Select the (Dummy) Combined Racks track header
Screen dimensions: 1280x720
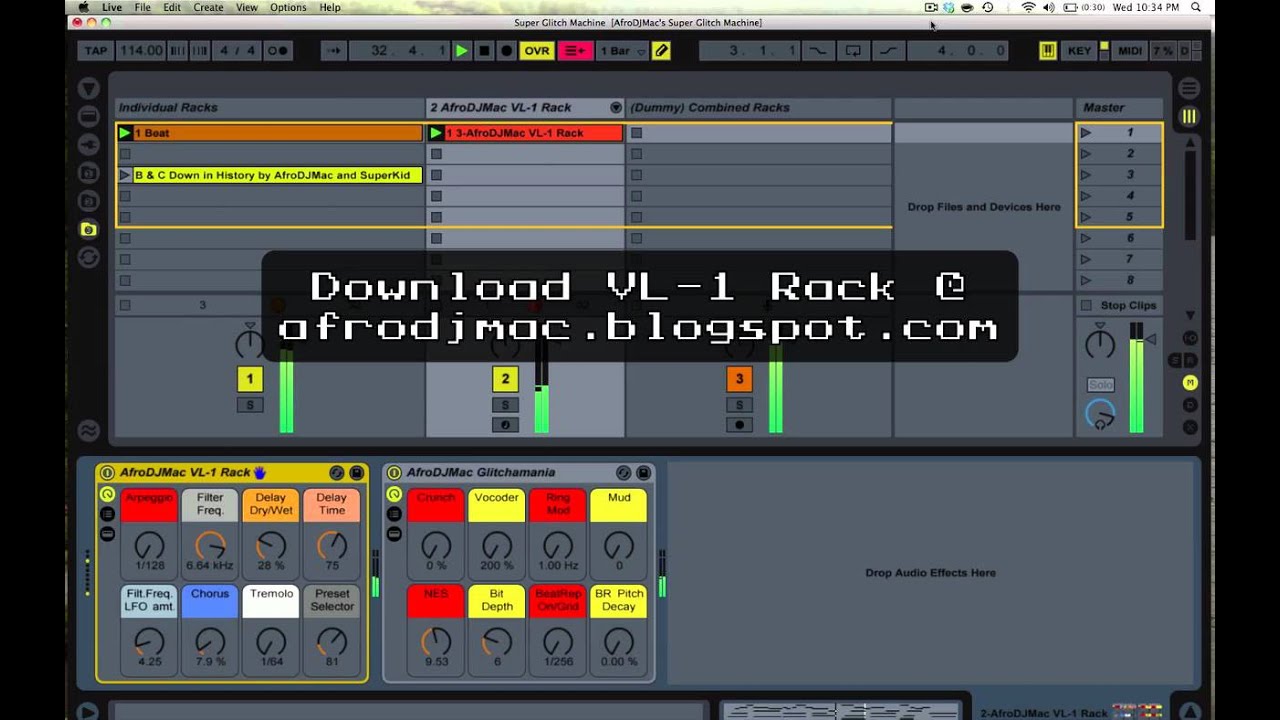coord(759,108)
